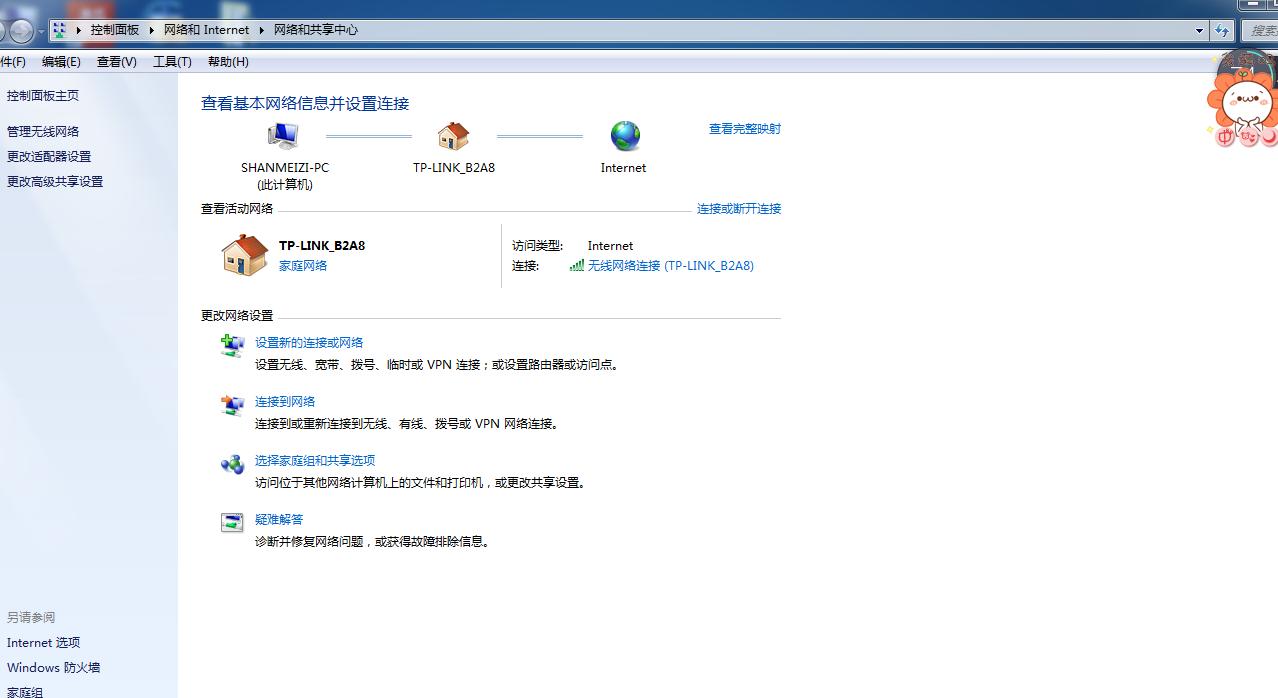Click the refresh icon in the address bar
Viewport: 1278px width, 698px height.
pos(1222,30)
